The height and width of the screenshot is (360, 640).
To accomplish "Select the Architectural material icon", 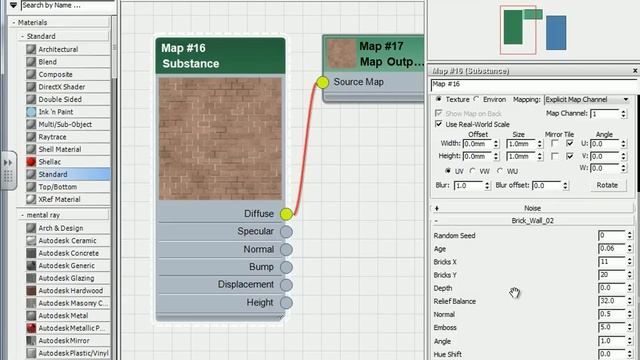I will (x=31, y=49).
